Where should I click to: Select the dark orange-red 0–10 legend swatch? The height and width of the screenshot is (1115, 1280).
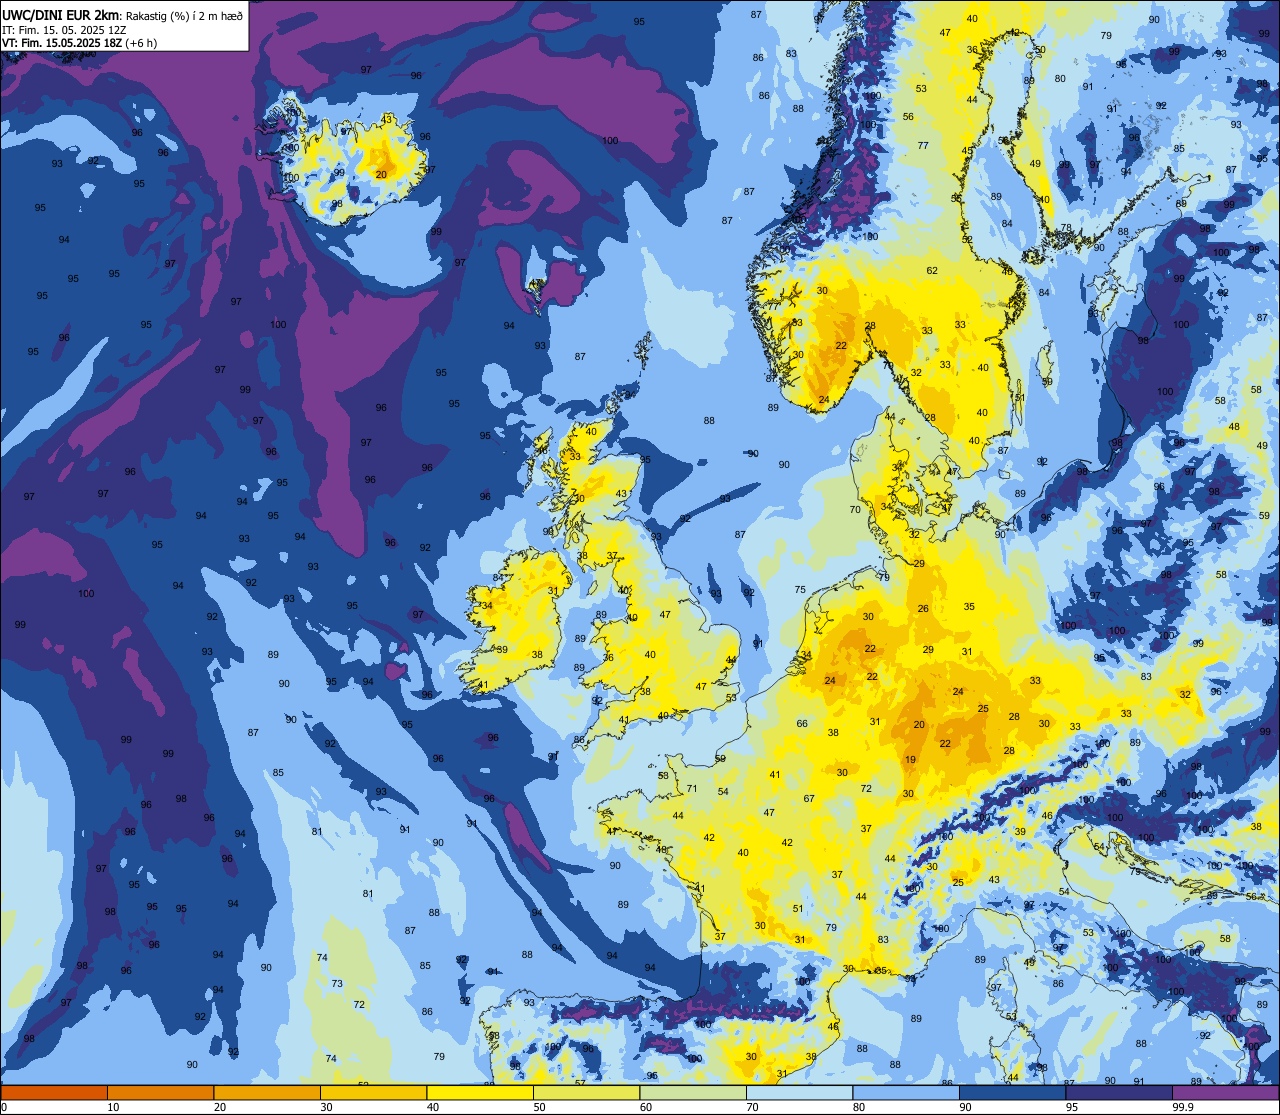54,1092
